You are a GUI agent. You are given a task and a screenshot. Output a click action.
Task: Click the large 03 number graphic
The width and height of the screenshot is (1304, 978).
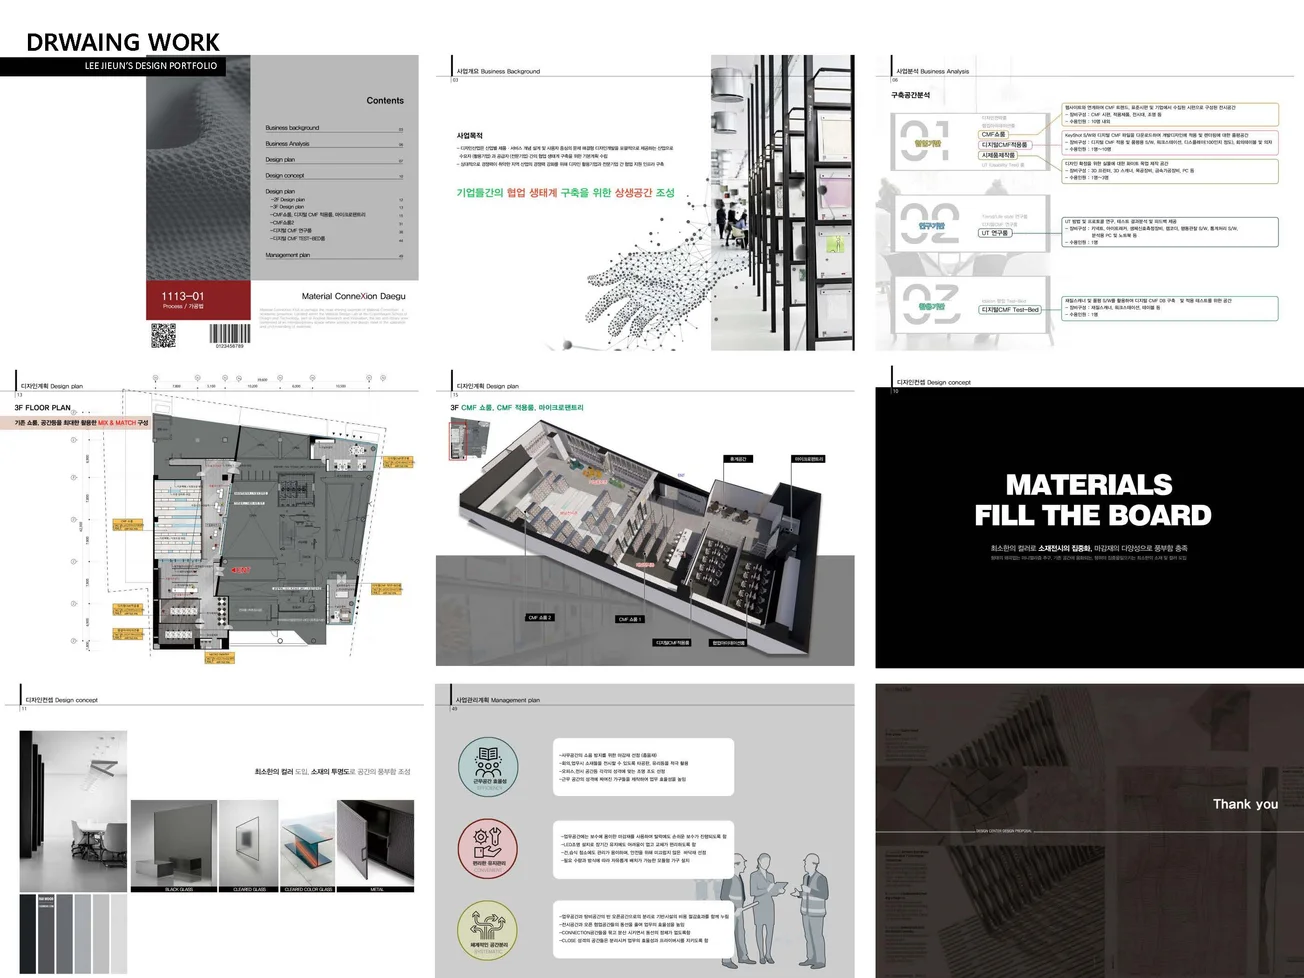[931, 304]
